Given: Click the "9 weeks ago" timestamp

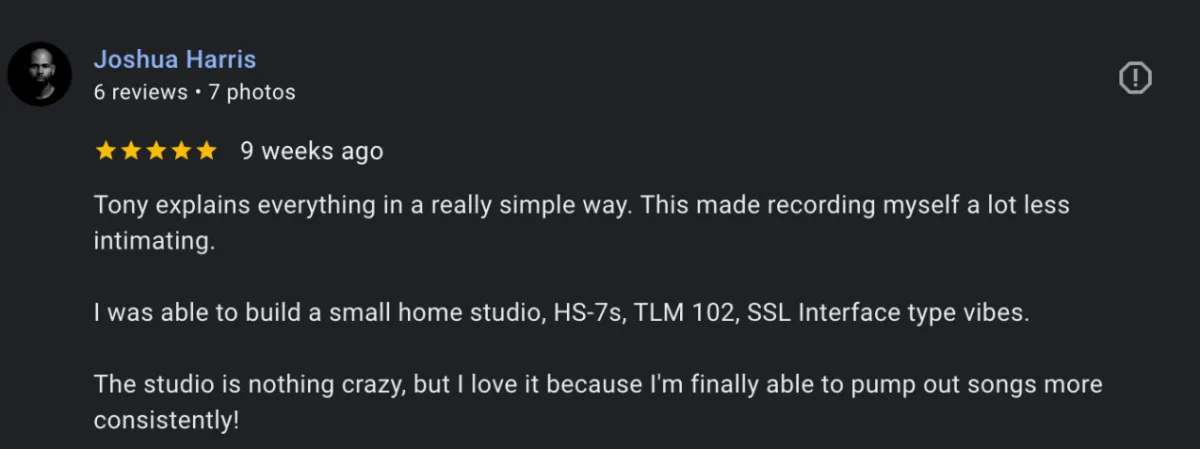Looking at the screenshot, I should tap(311, 151).
